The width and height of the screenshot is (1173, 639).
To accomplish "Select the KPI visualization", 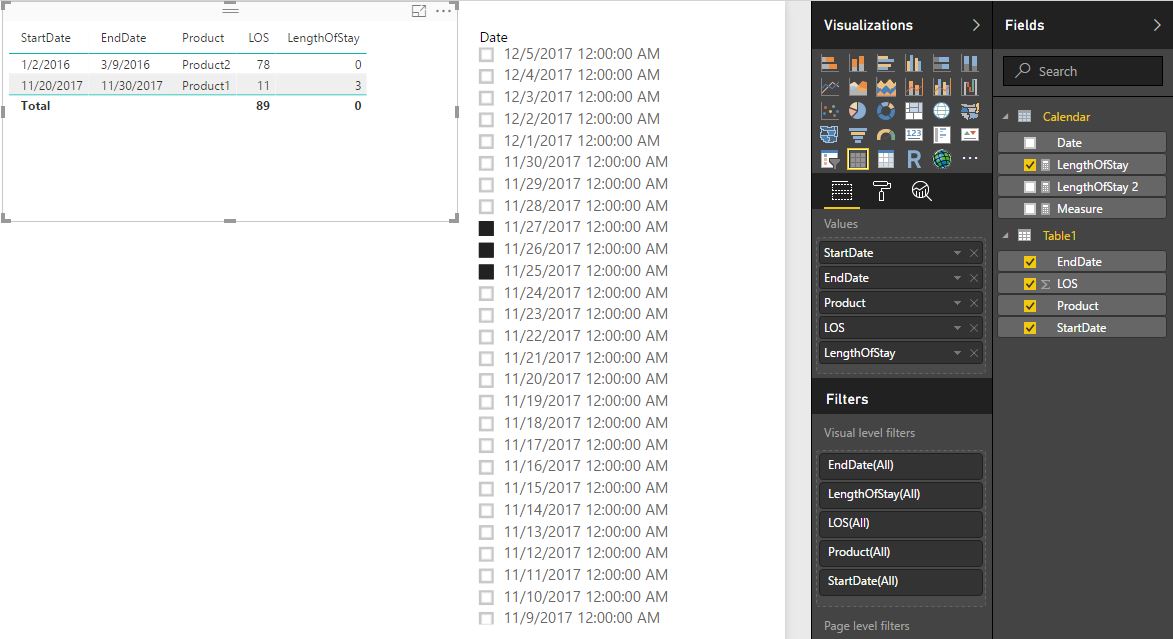I will 970,135.
